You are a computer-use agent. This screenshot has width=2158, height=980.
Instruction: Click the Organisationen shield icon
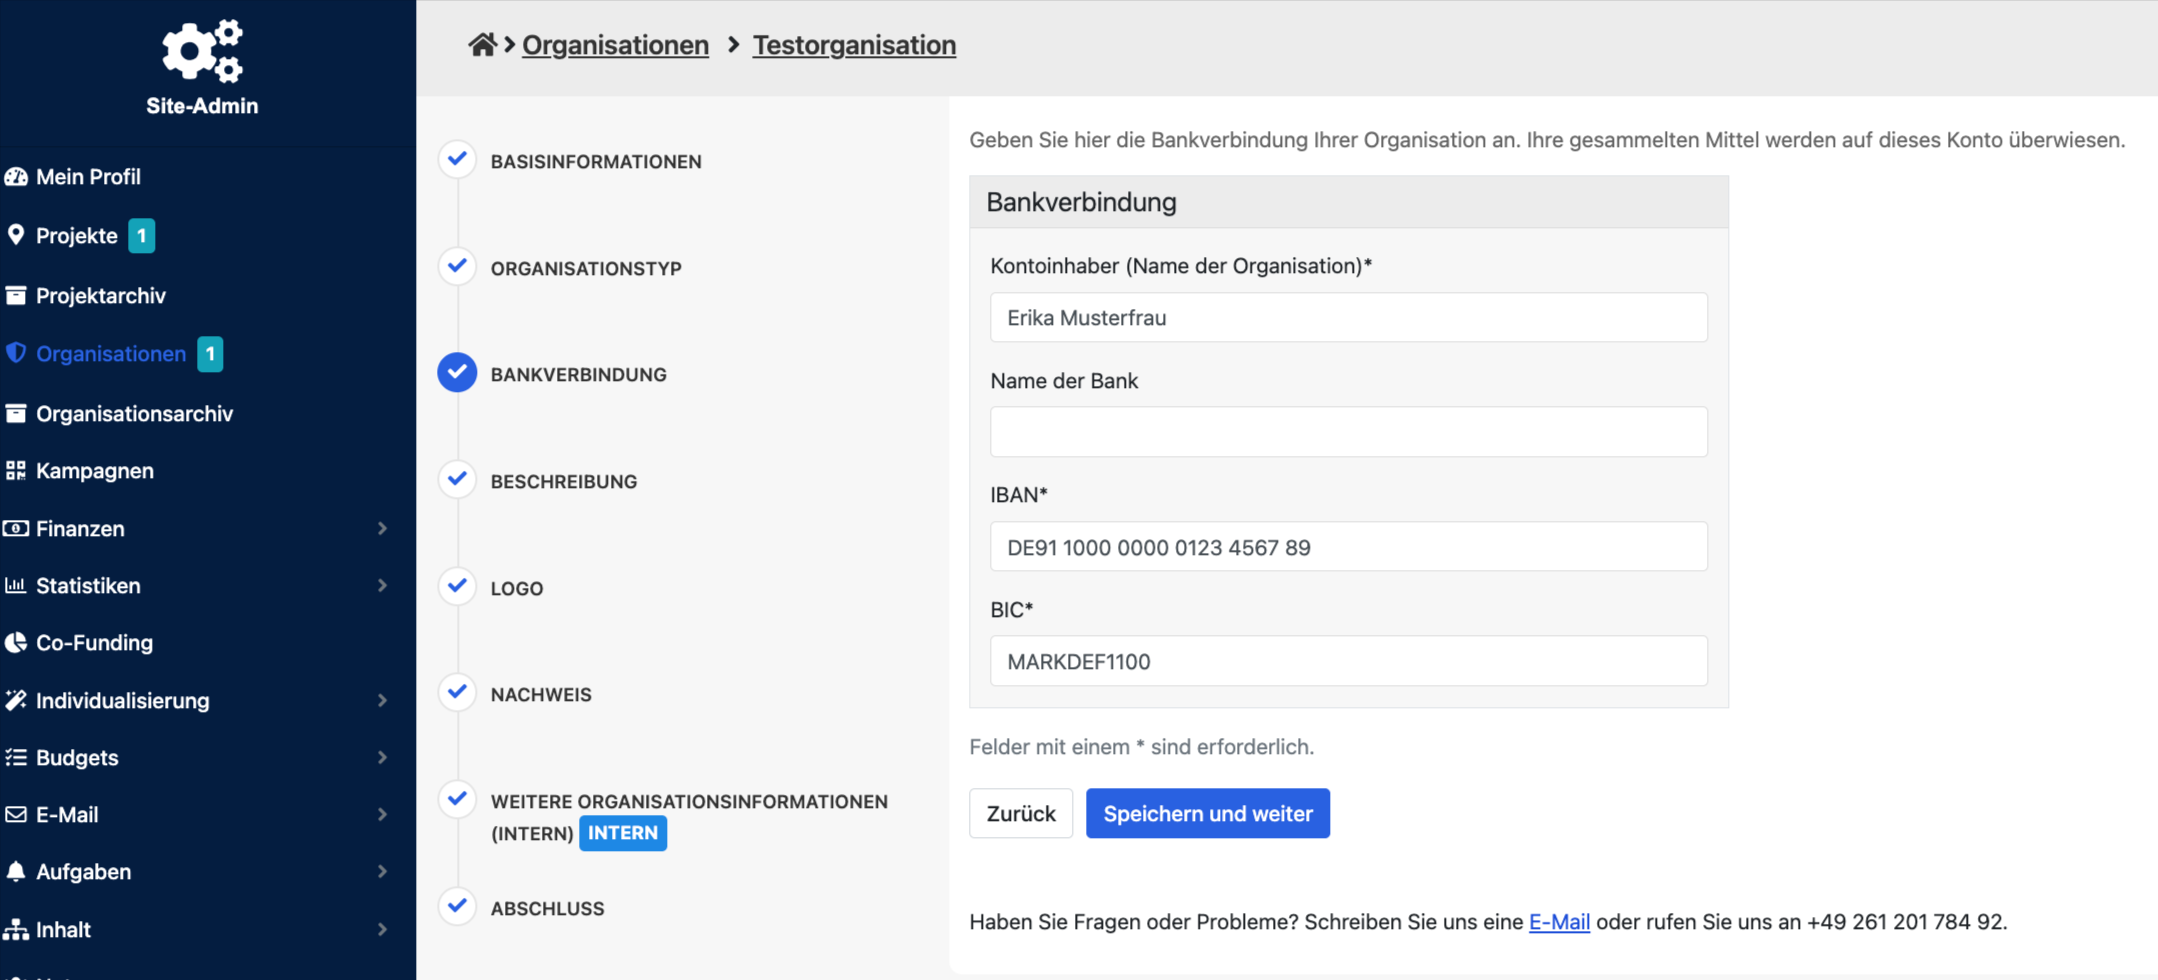(x=16, y=353)
